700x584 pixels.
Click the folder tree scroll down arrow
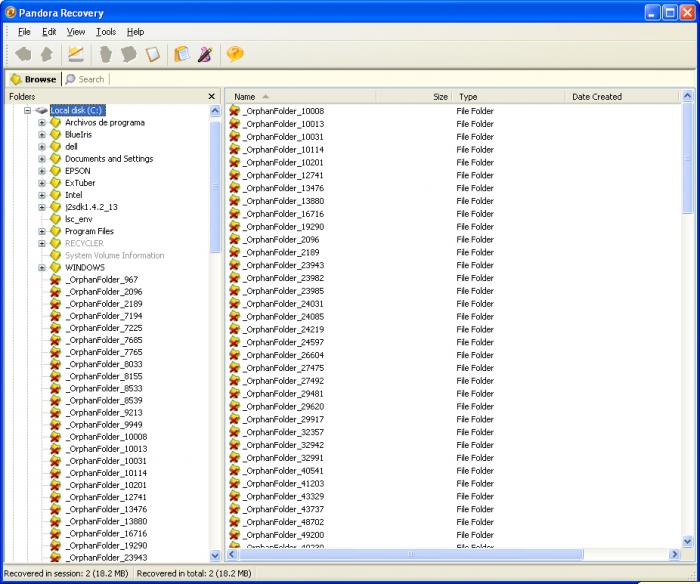pyautogui.click(x=215, y=555)
